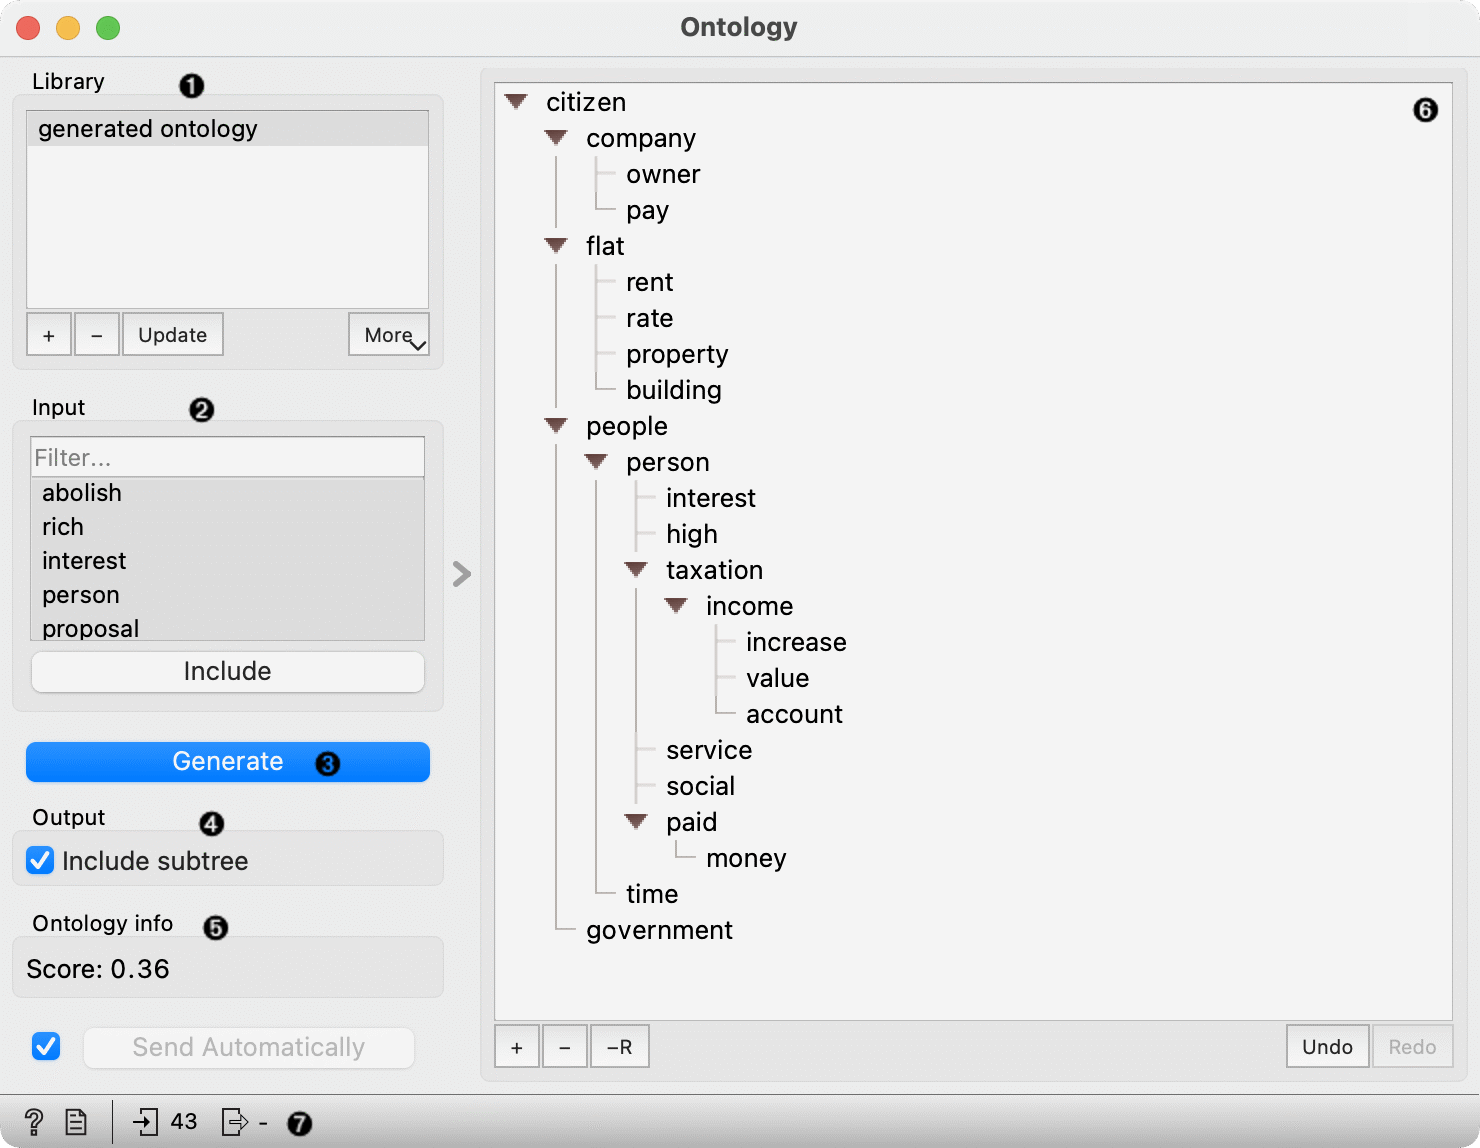Image resolution: width=1480 pixels, height=1148 pixels.
Task: Click the minus icon below the ontology tree
Action: (x=564, y=1046)
